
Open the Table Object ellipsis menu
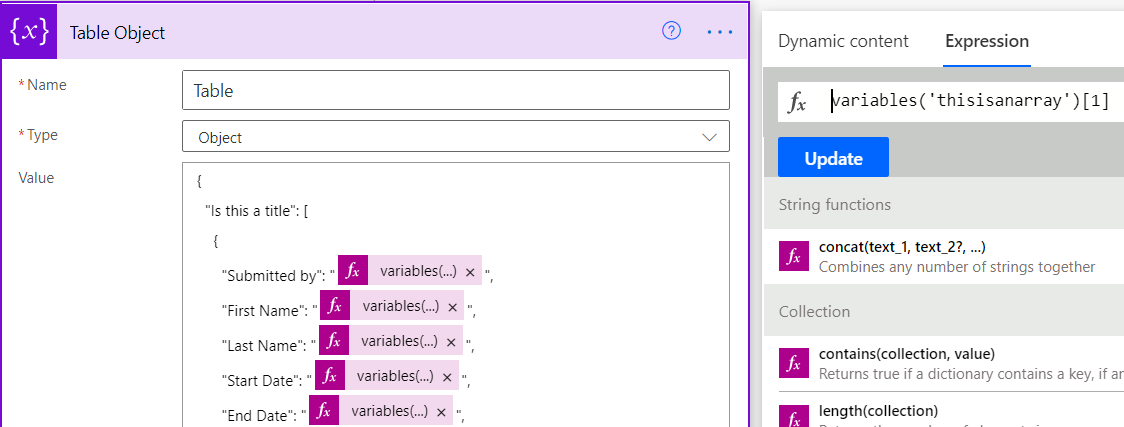(720, 32)
